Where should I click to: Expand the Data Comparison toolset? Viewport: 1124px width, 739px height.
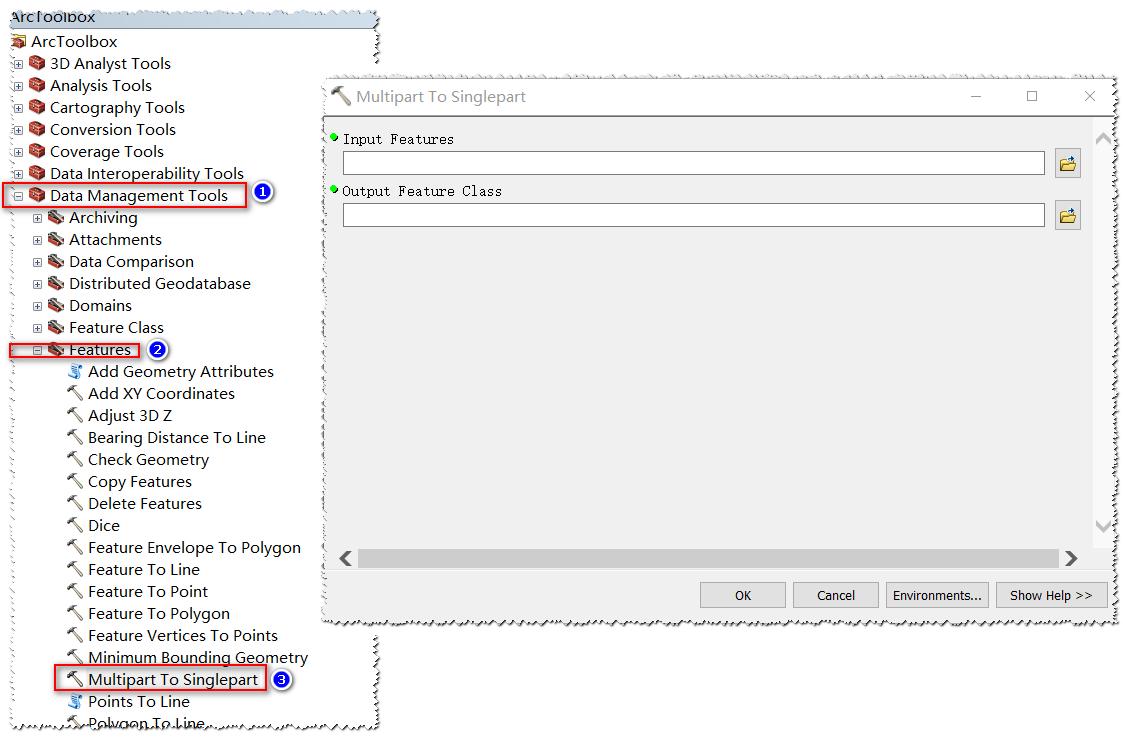(x=37, y=263)
